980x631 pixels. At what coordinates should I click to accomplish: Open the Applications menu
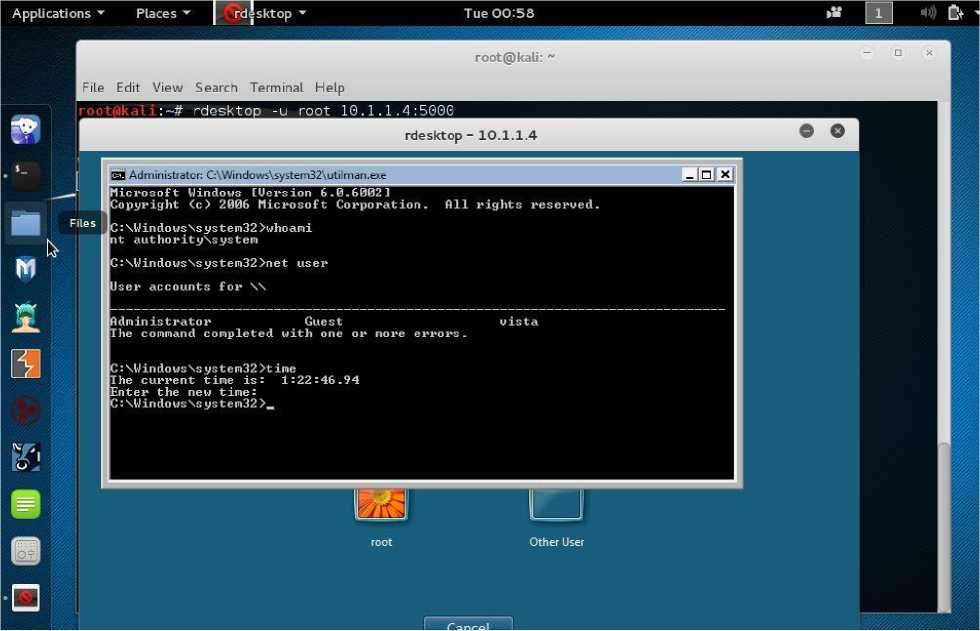coord(58,13)
